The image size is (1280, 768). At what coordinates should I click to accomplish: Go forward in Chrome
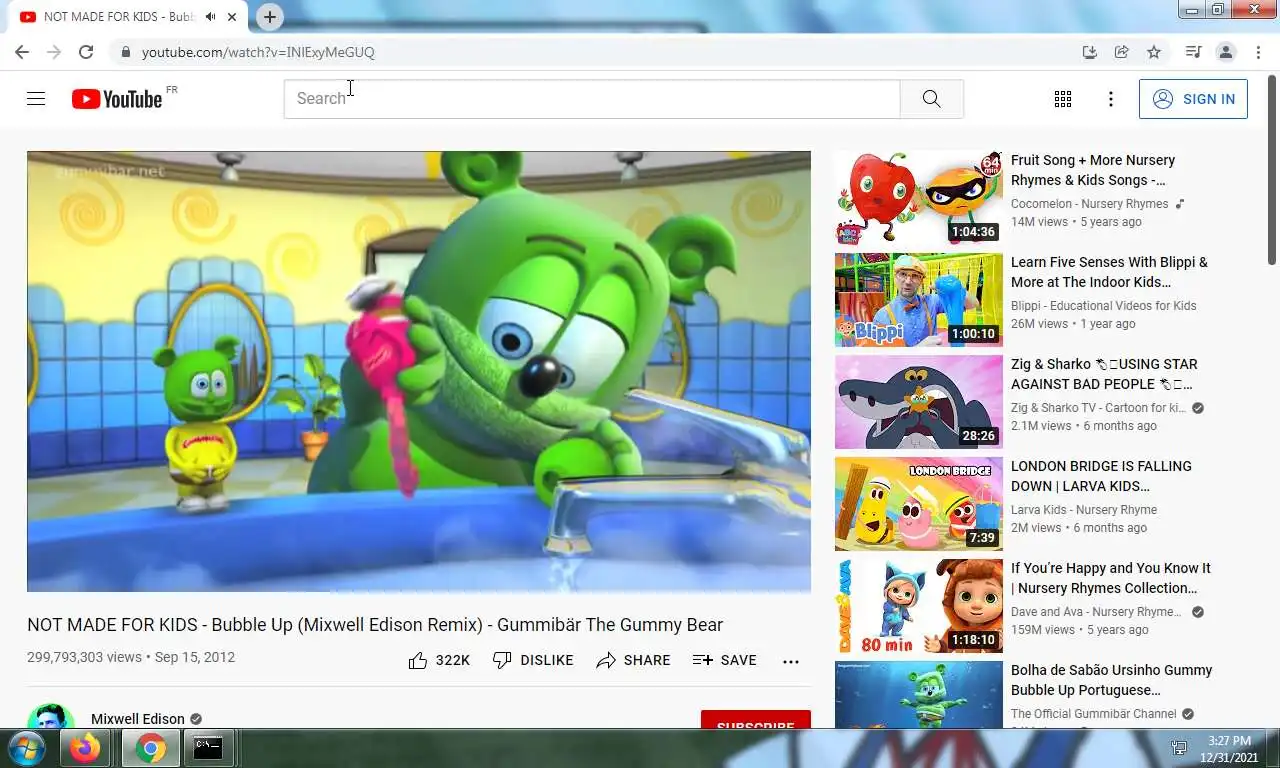point(54,52)
